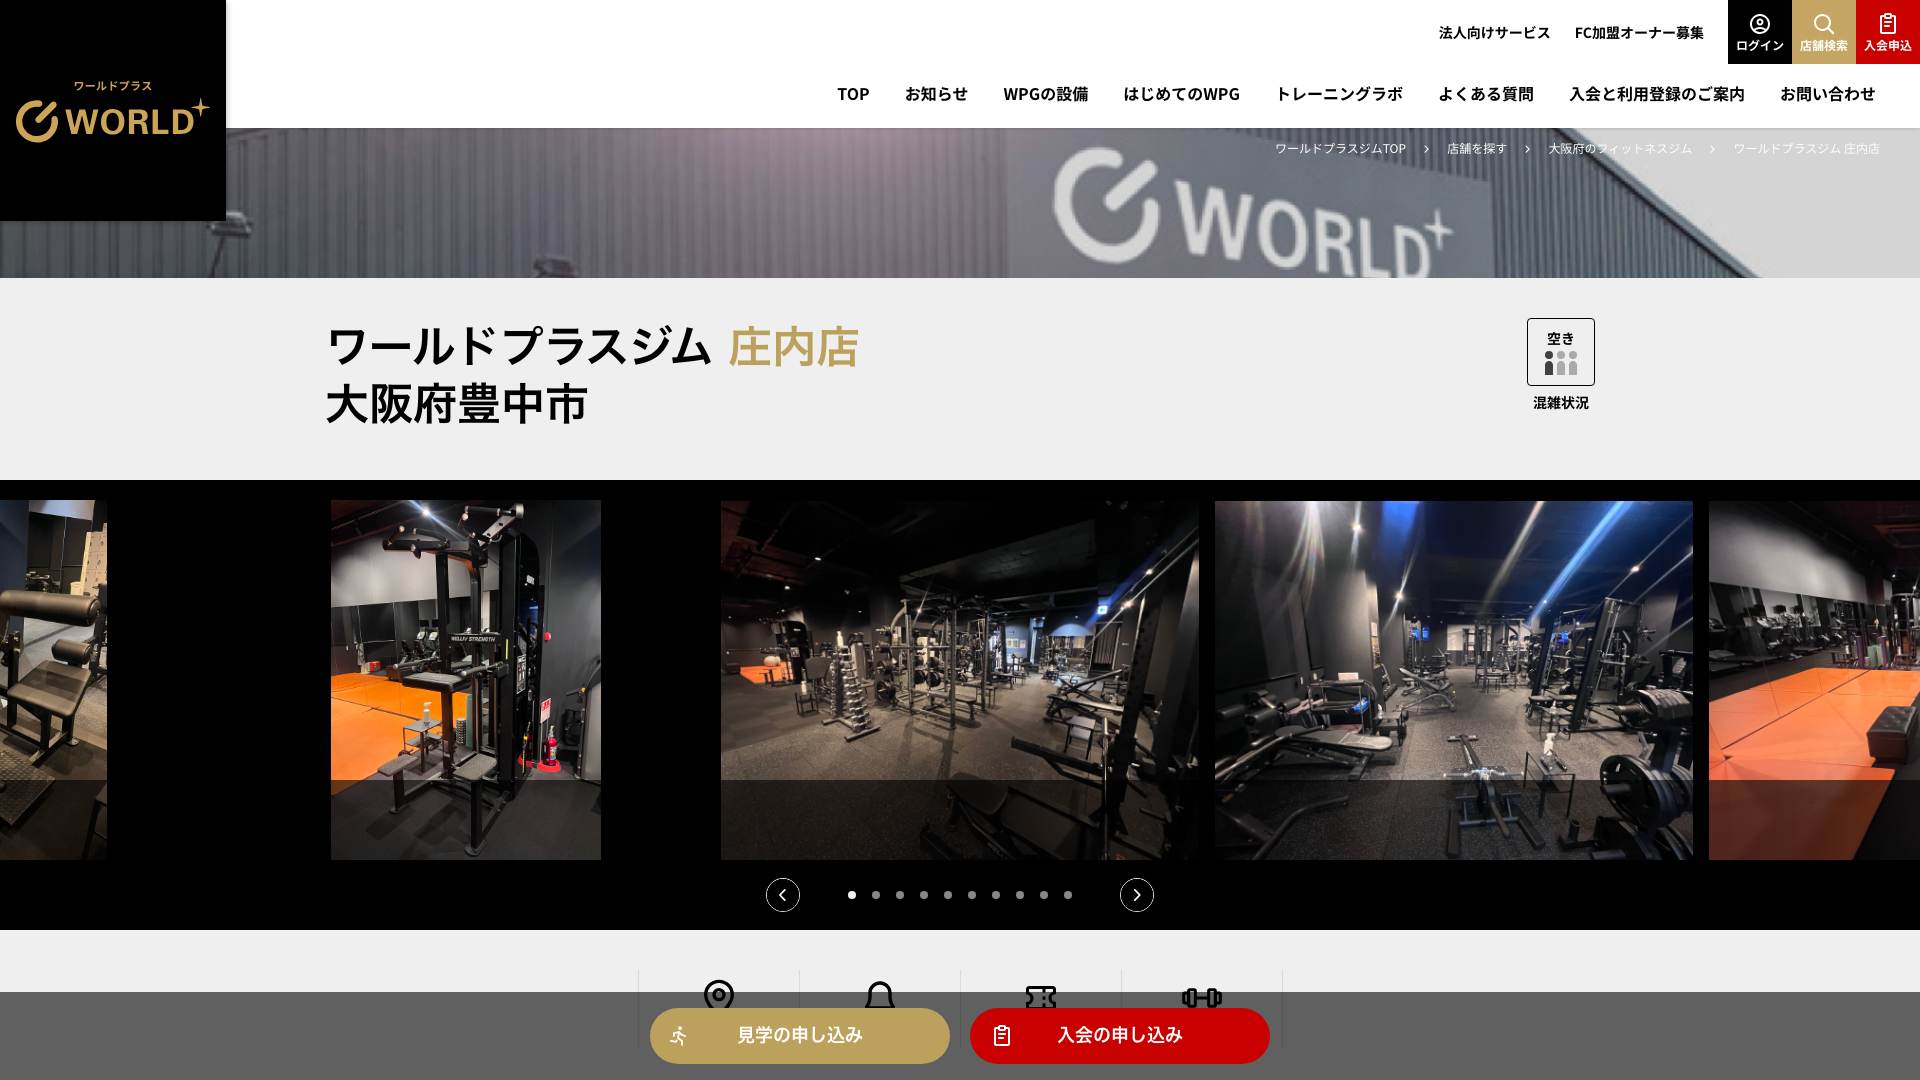Open the 混雑状況 congestion status icon

pyautogui.click(x=1560, y=352)
